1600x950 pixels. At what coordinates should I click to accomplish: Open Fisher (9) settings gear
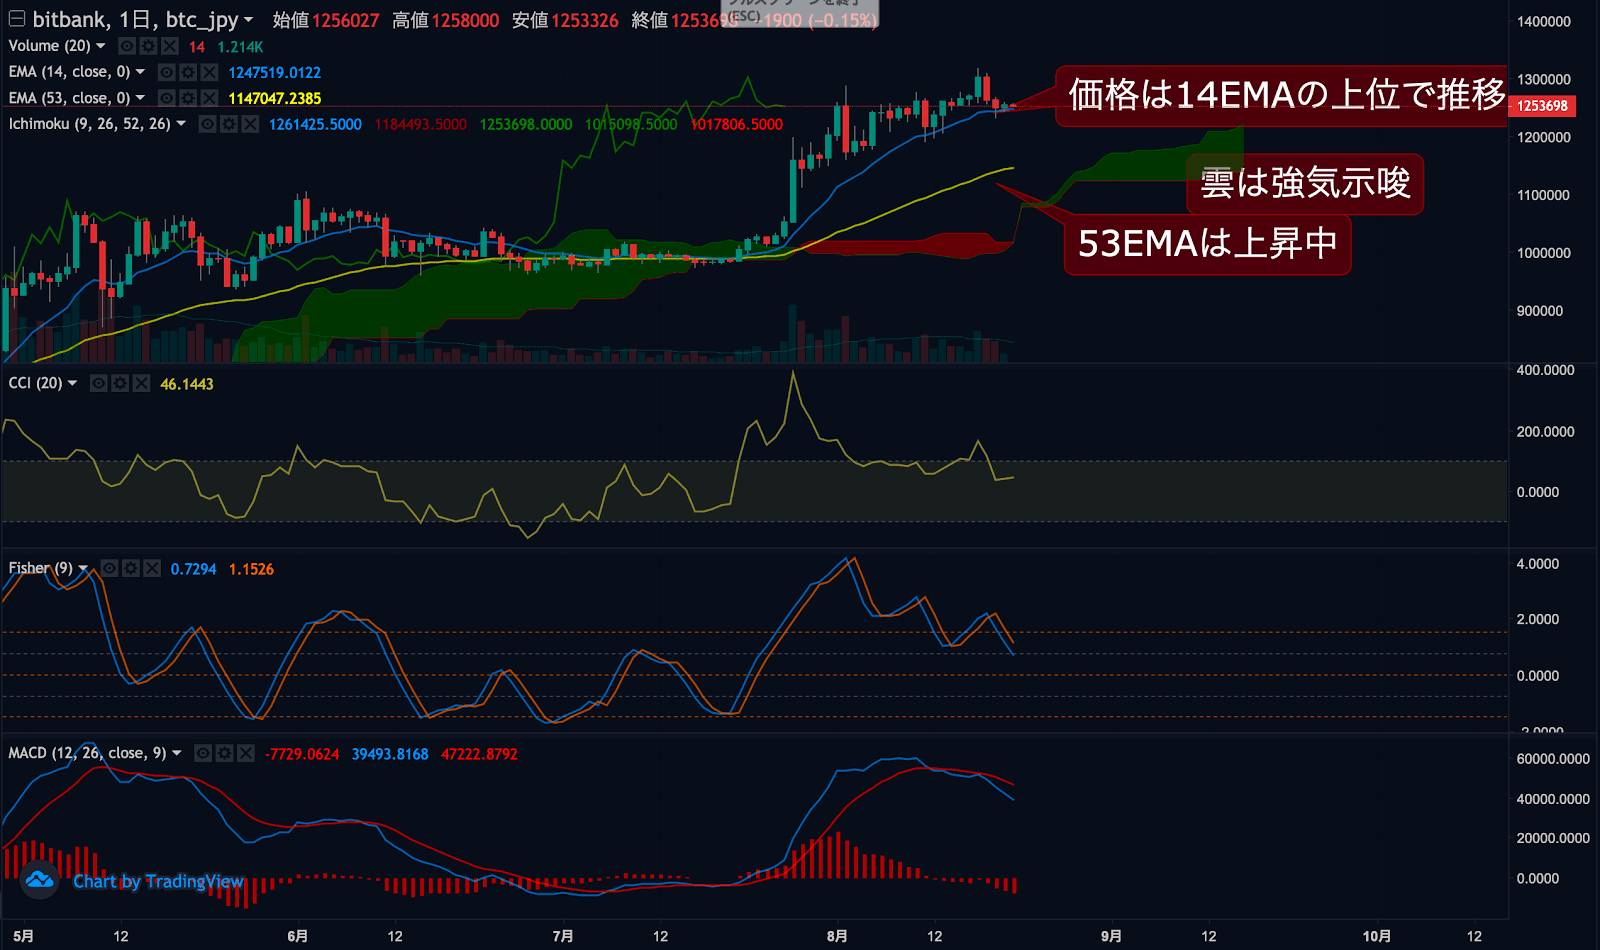pos(131,568)
